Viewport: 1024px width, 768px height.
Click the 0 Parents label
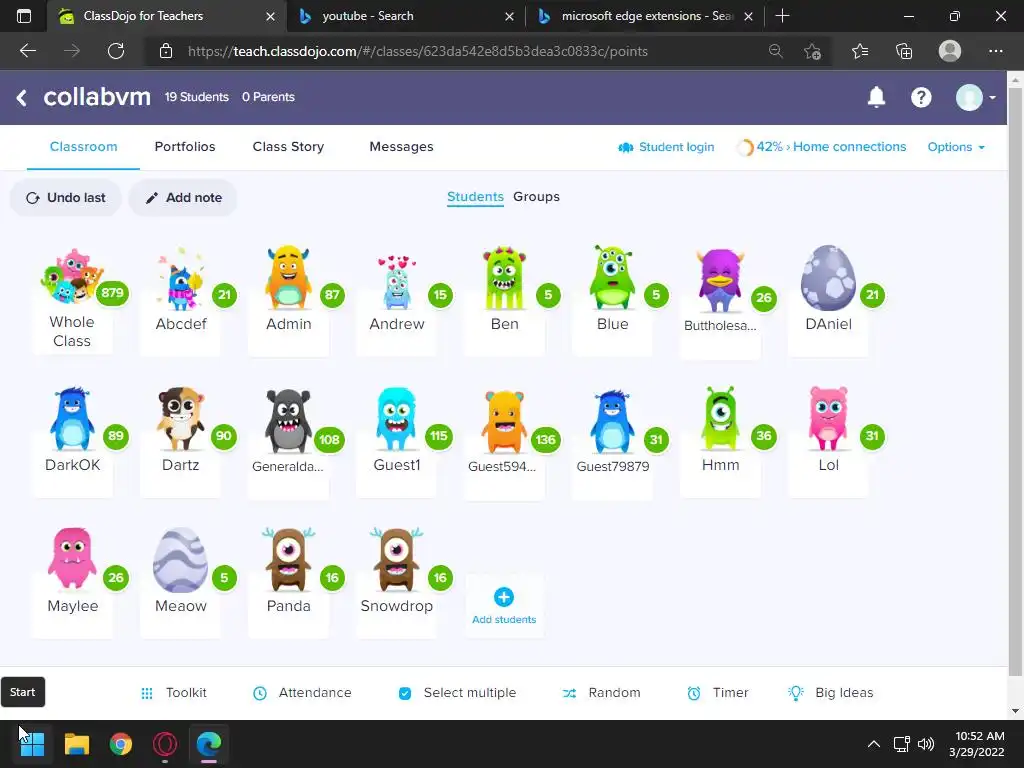tap(268, 97)
